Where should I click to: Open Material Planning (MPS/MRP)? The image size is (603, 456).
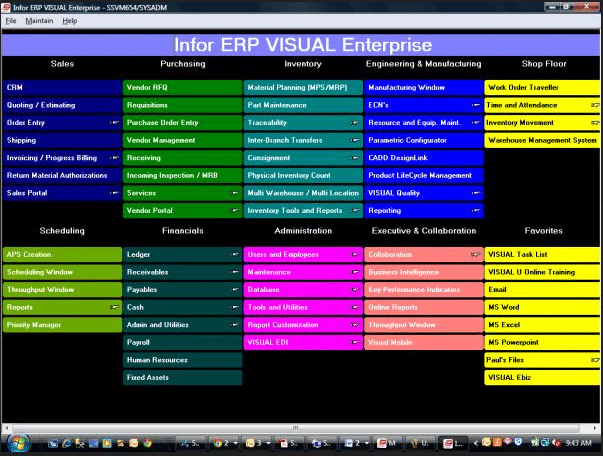pyautogui.click(x=302, y=88)
